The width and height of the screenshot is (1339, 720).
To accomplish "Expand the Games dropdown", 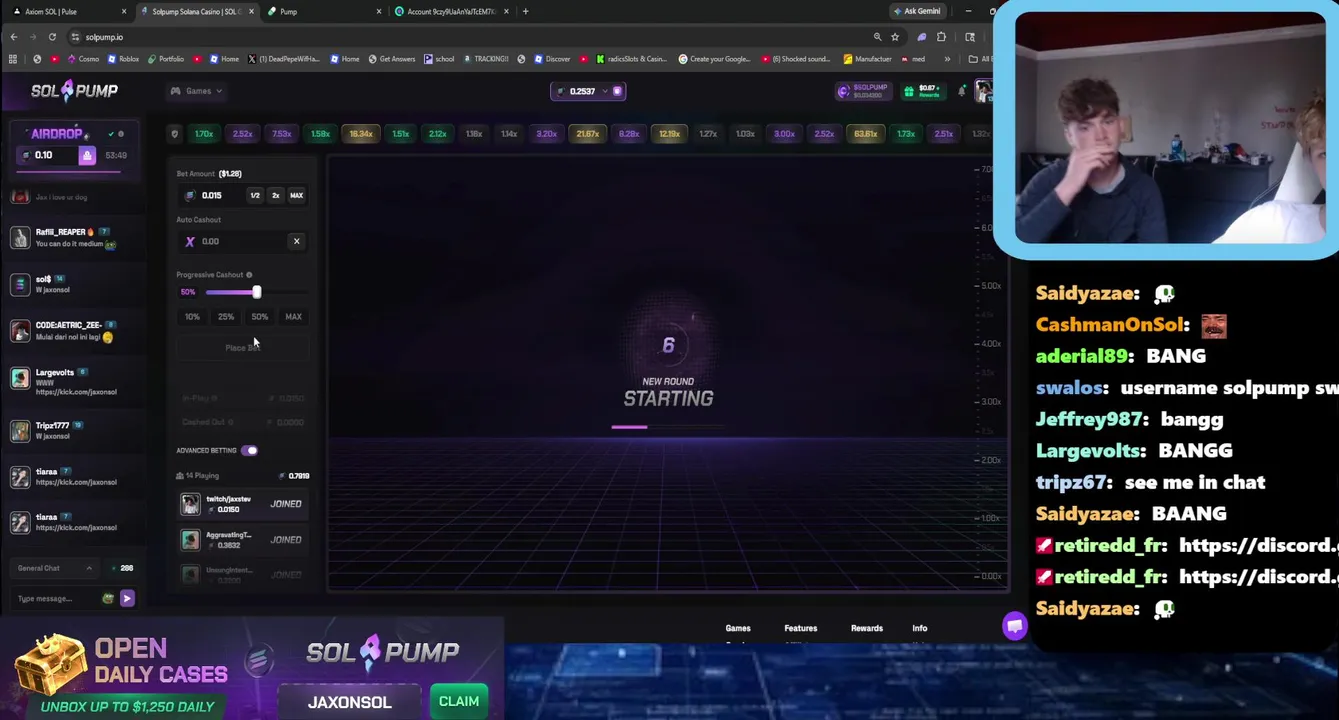I will [196, 91].
